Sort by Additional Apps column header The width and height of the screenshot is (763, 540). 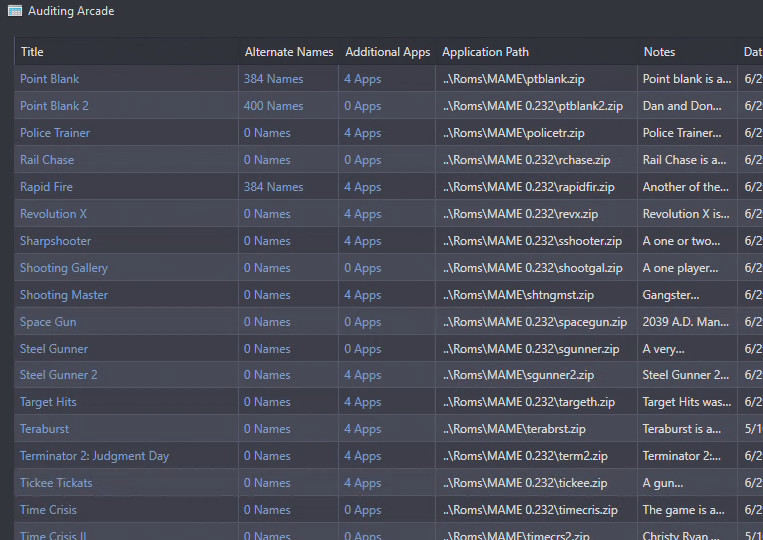(x=388, y=52)
